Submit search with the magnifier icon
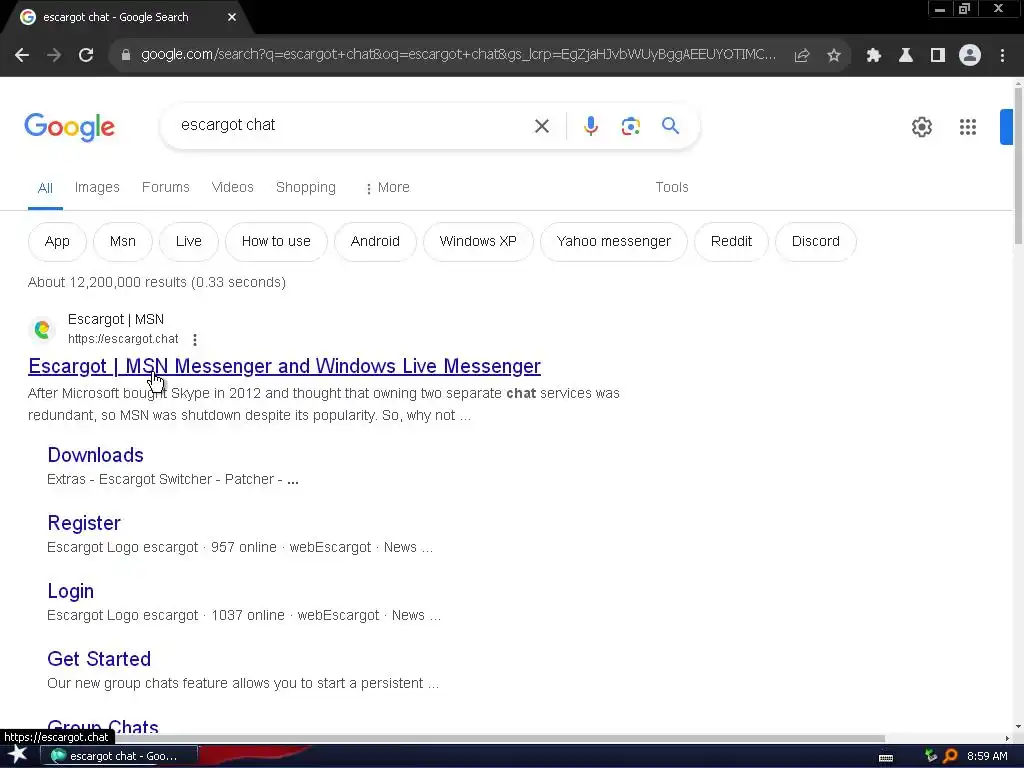The height and width of the screenshot is (768, 1024). coord(671,125)
